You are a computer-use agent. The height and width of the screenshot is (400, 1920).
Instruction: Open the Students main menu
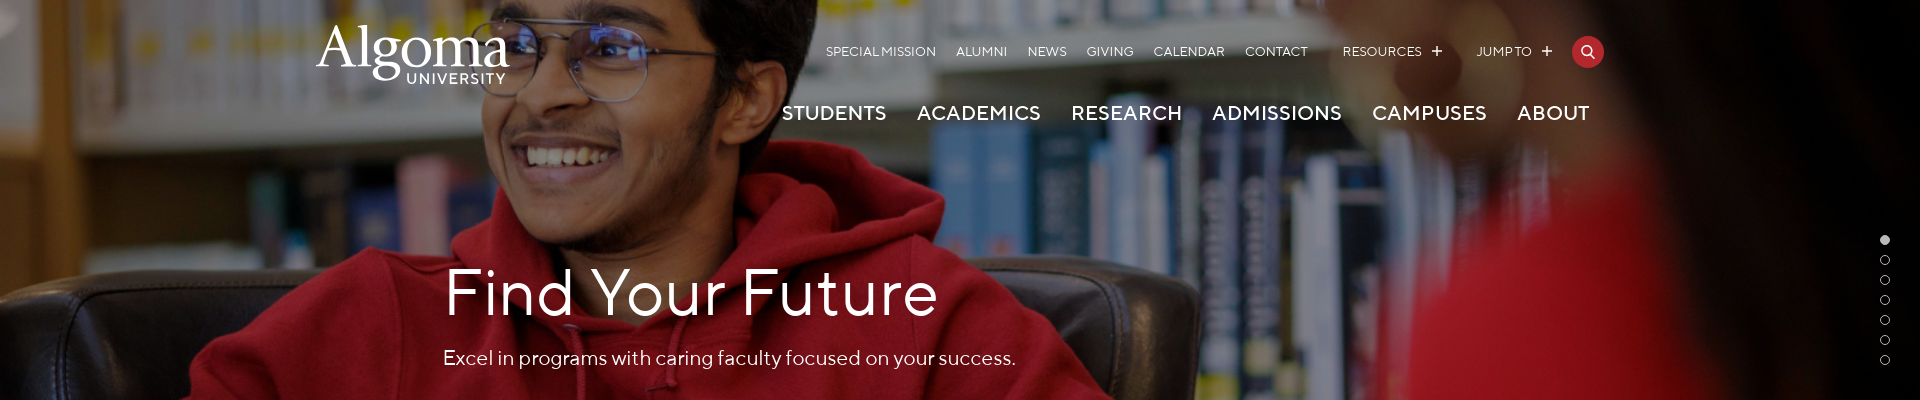pos(834,114)
